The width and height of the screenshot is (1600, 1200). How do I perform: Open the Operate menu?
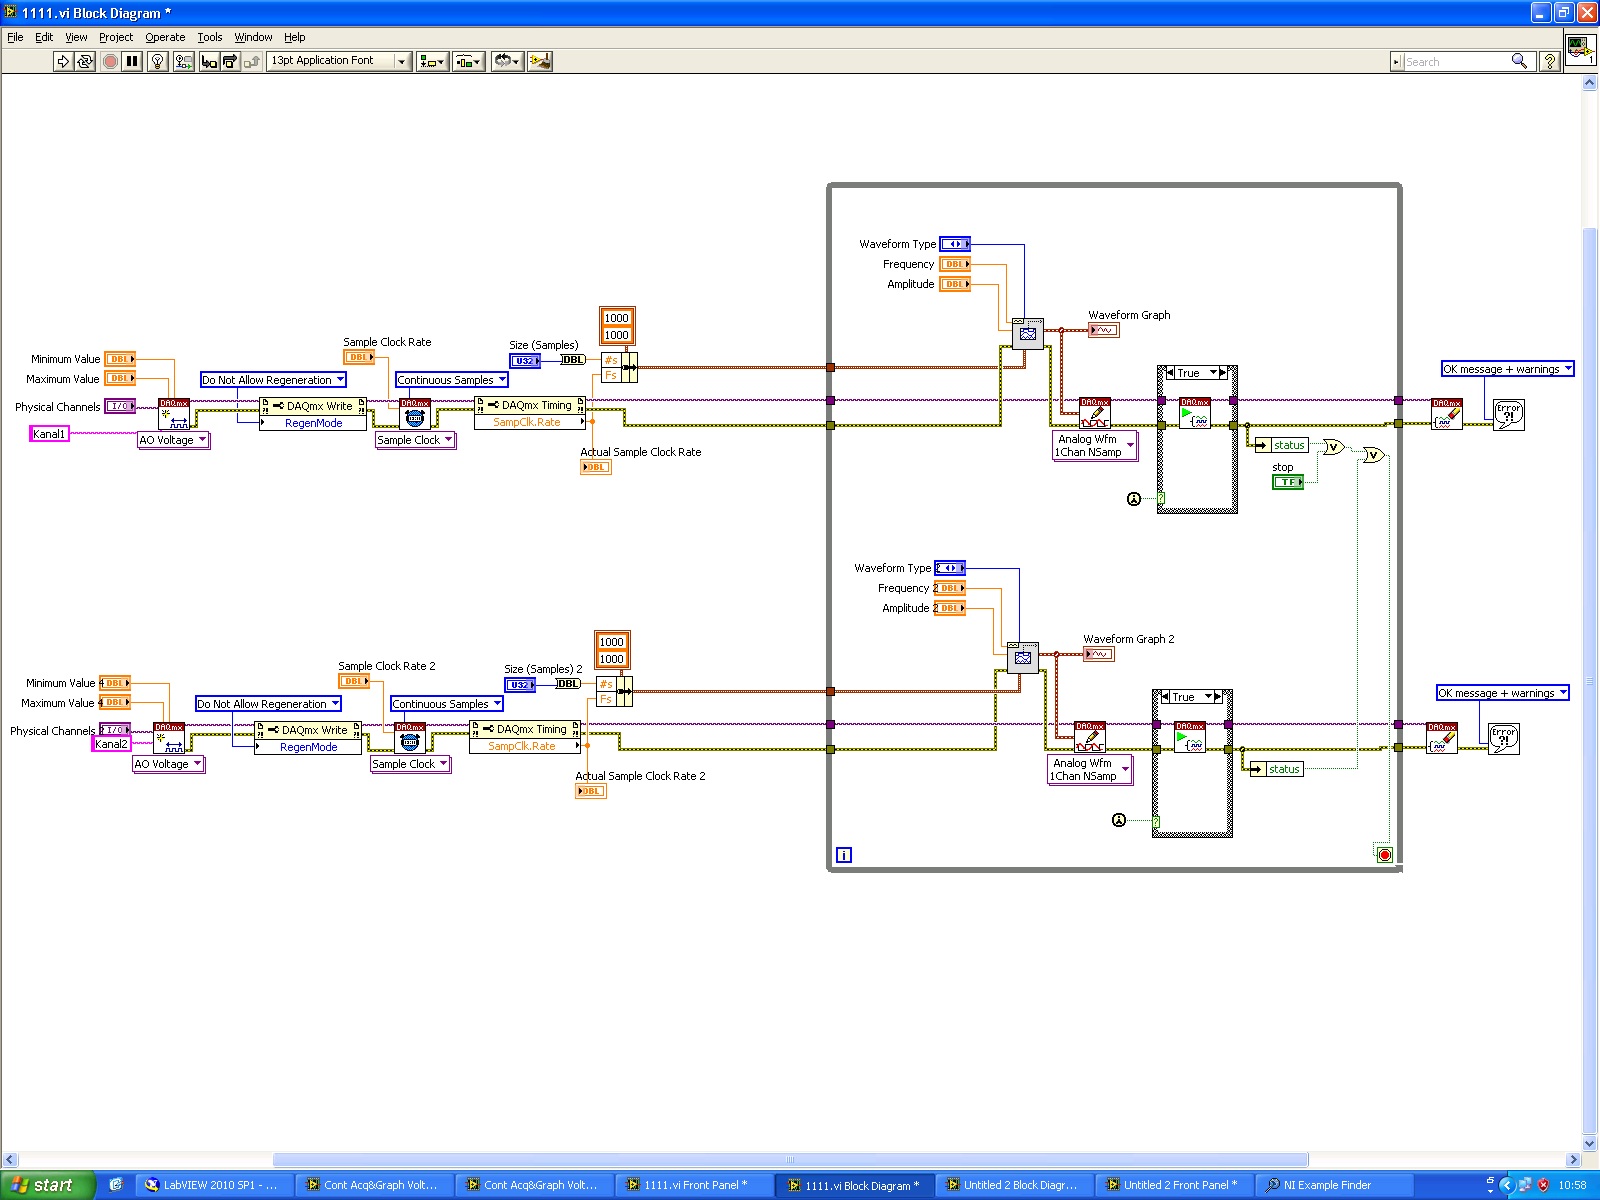(165, 37)
